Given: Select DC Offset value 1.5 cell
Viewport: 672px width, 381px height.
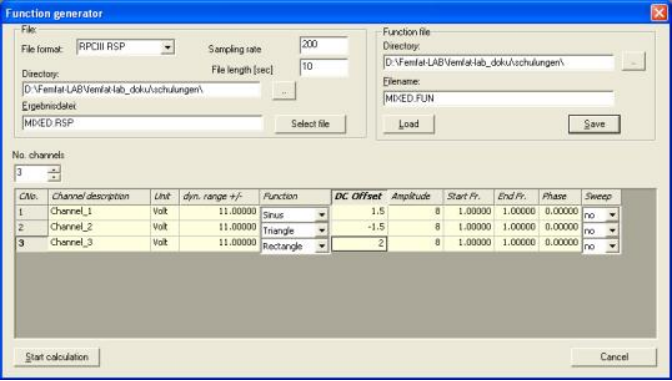Looking at the screenshot, I should click(359, 212).
